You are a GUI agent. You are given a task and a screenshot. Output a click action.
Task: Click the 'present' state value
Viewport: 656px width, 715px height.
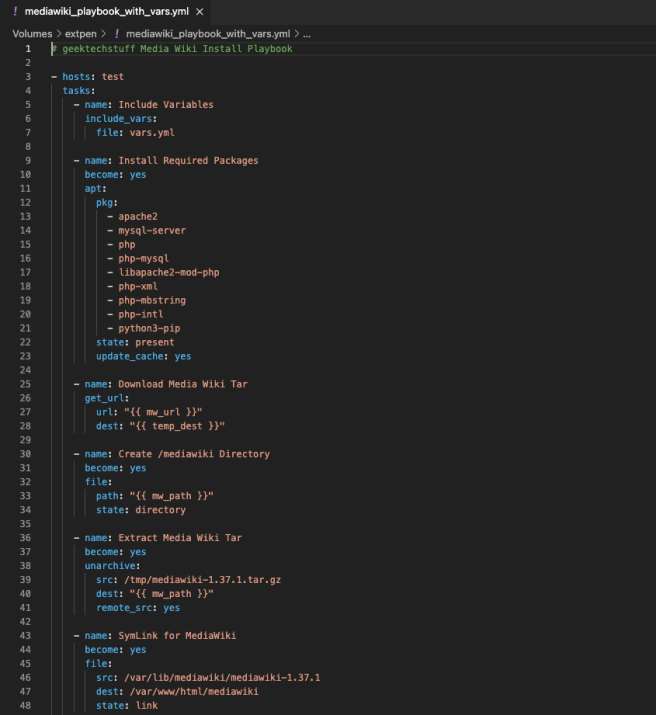[155, 342]
